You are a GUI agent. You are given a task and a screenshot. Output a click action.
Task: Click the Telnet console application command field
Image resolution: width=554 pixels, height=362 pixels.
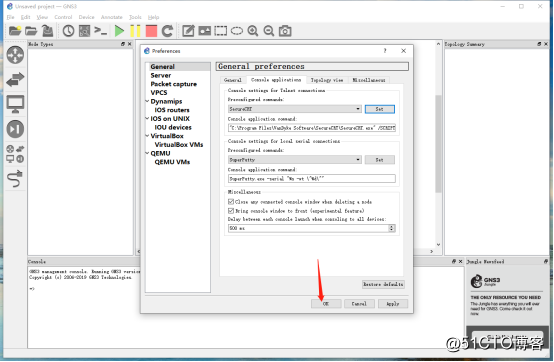[312, 128]
